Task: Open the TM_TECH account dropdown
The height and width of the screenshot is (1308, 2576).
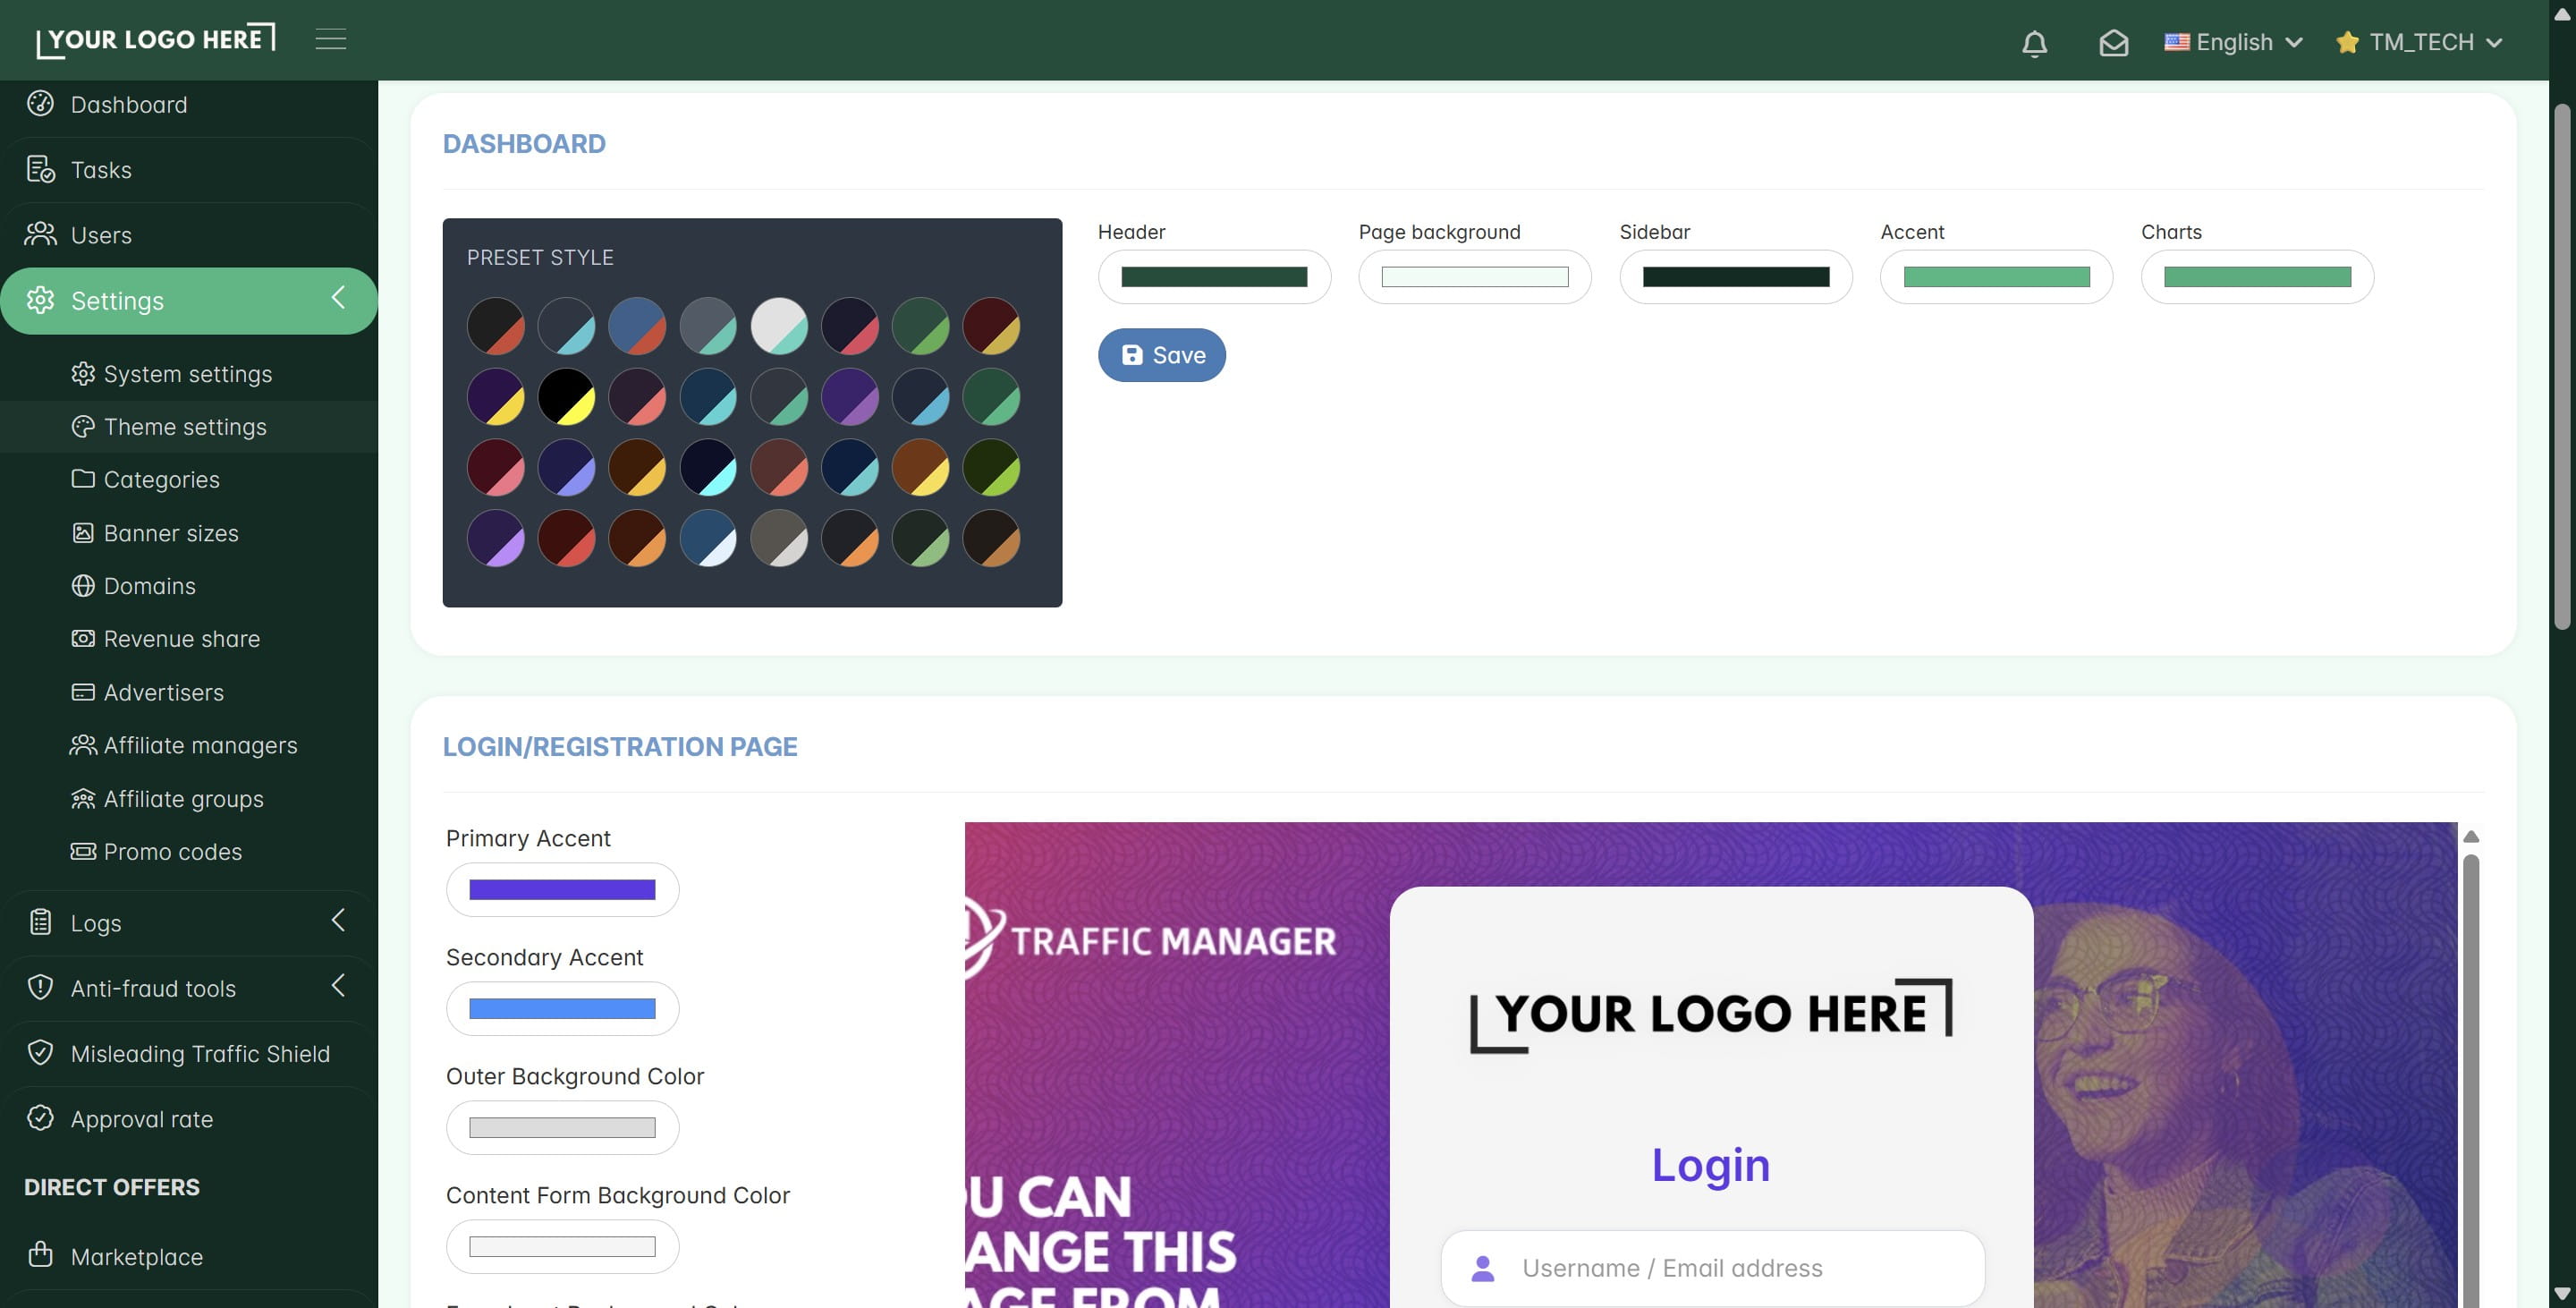Action: (2420, 42)
